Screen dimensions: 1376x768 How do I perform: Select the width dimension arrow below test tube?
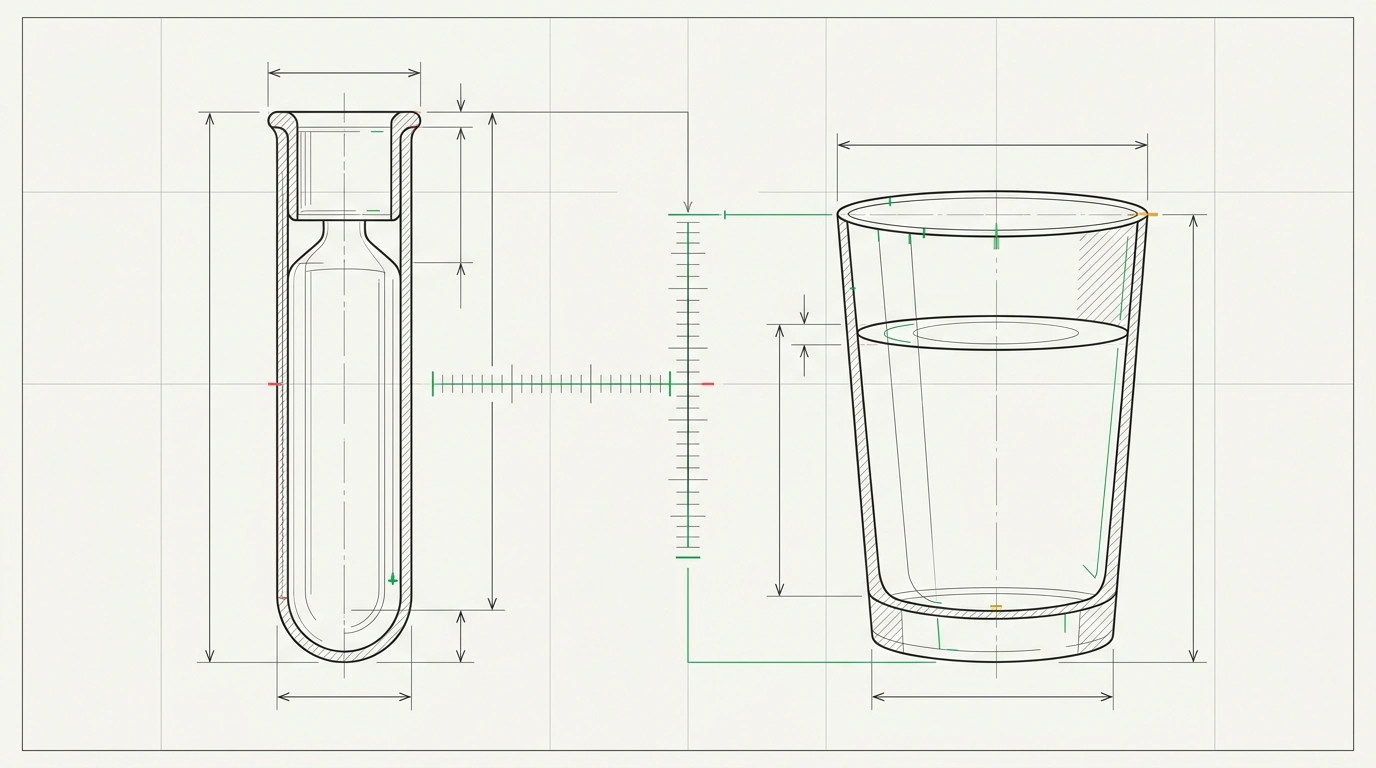coord(344,696)
